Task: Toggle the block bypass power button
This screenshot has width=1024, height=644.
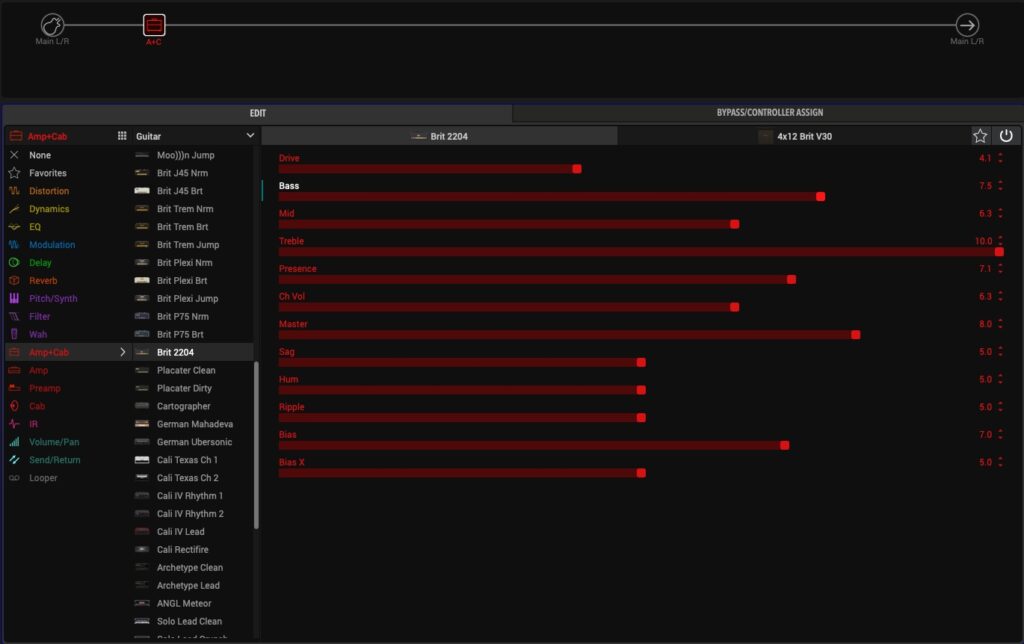Action: 1006,136
